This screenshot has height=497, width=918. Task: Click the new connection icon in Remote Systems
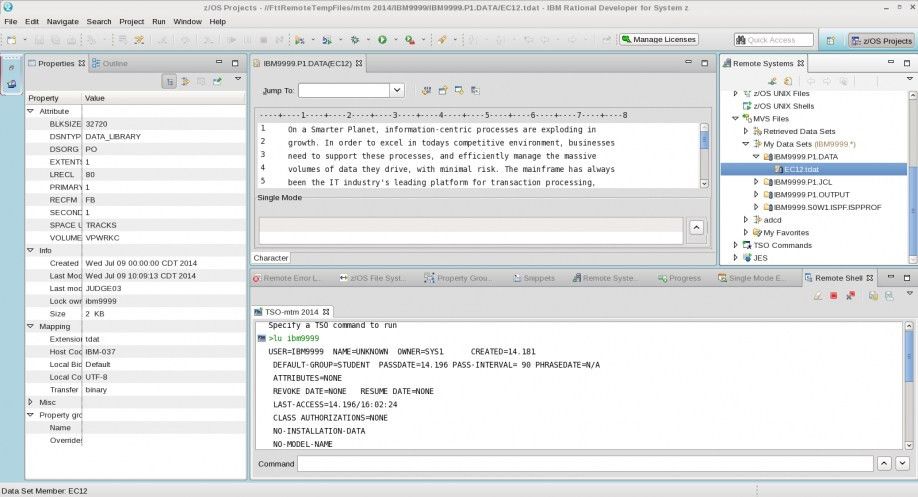point(772,81)
